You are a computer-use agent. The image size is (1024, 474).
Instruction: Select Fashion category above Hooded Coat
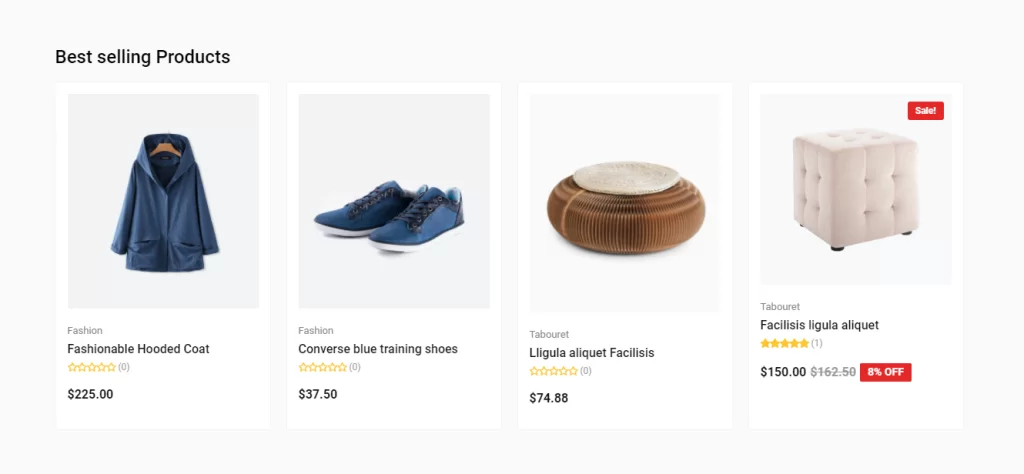[x=85, y=330]
